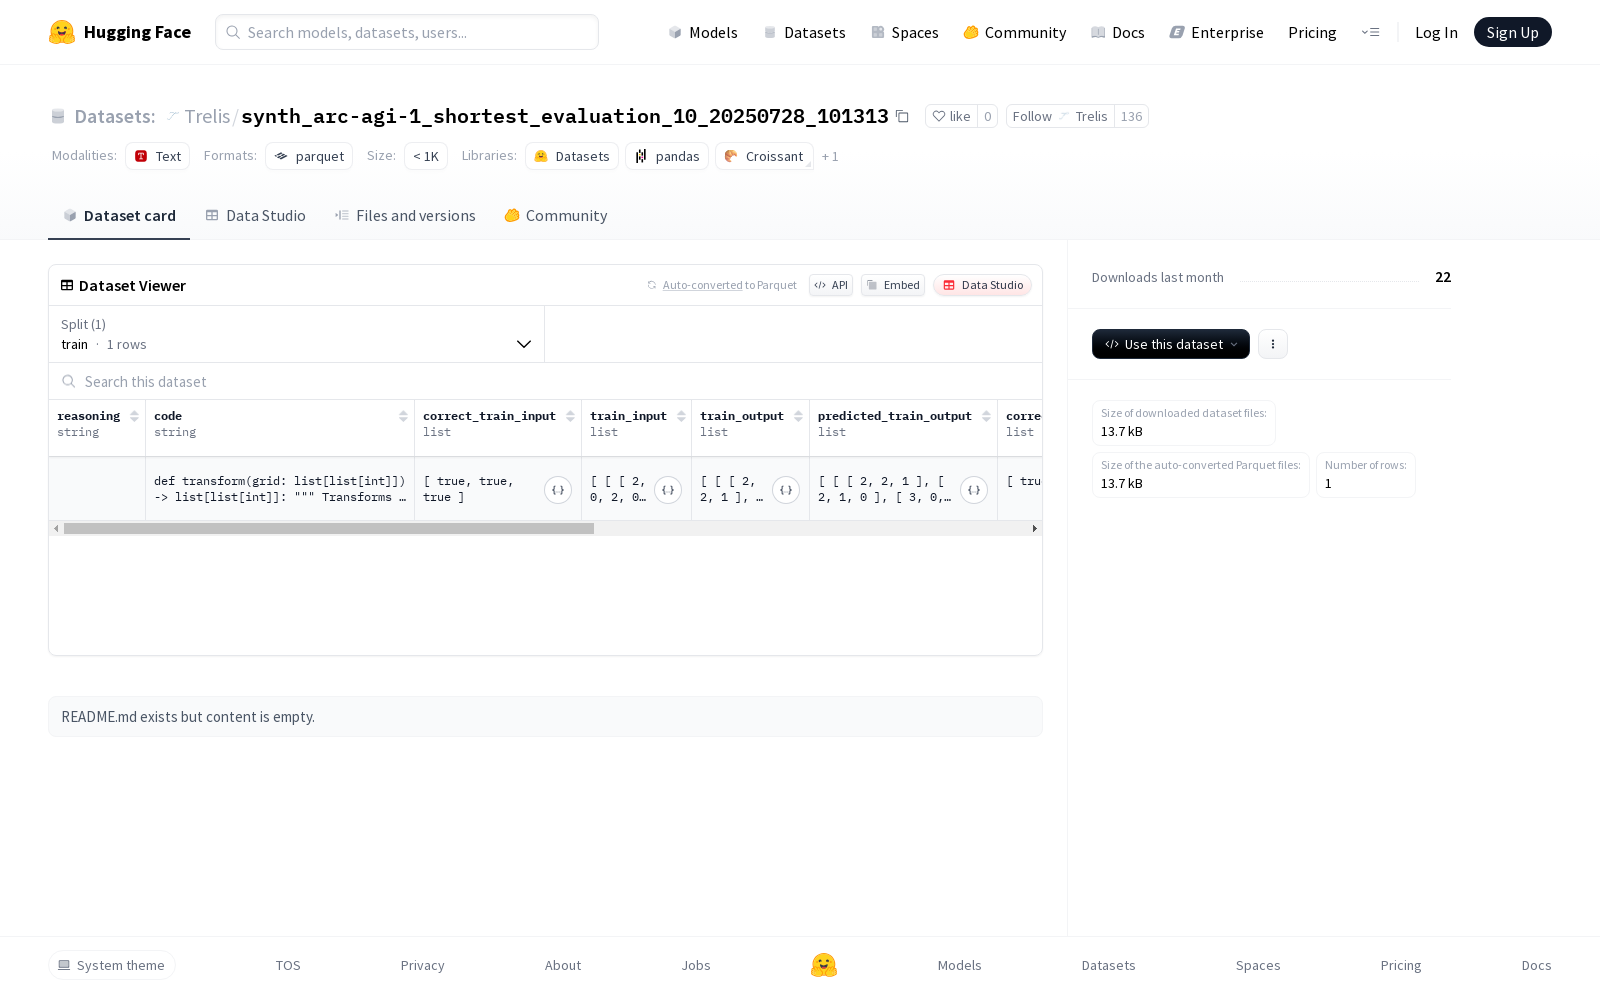Copy dataset name with the copy icon
Screen dimensions: 1600x1000
902,116
